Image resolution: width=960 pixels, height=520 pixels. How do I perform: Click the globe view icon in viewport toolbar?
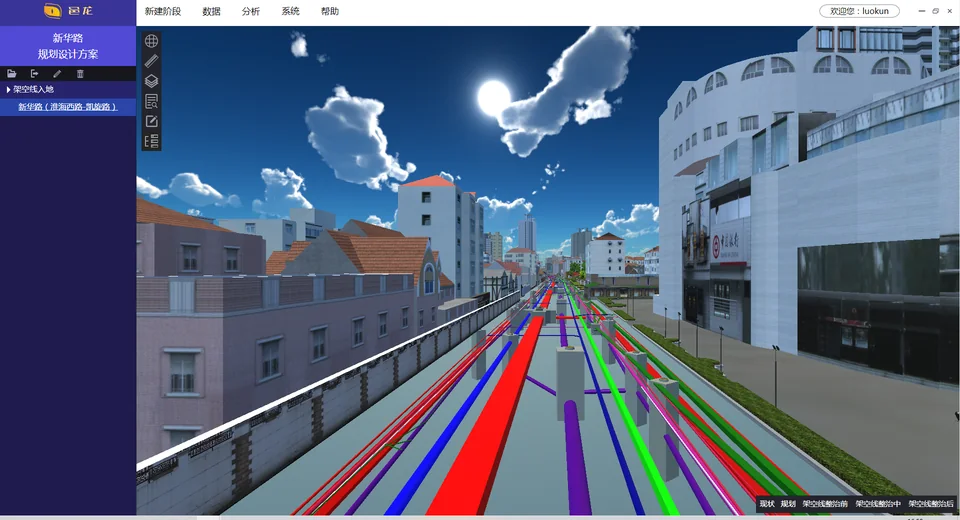(151, 41)
